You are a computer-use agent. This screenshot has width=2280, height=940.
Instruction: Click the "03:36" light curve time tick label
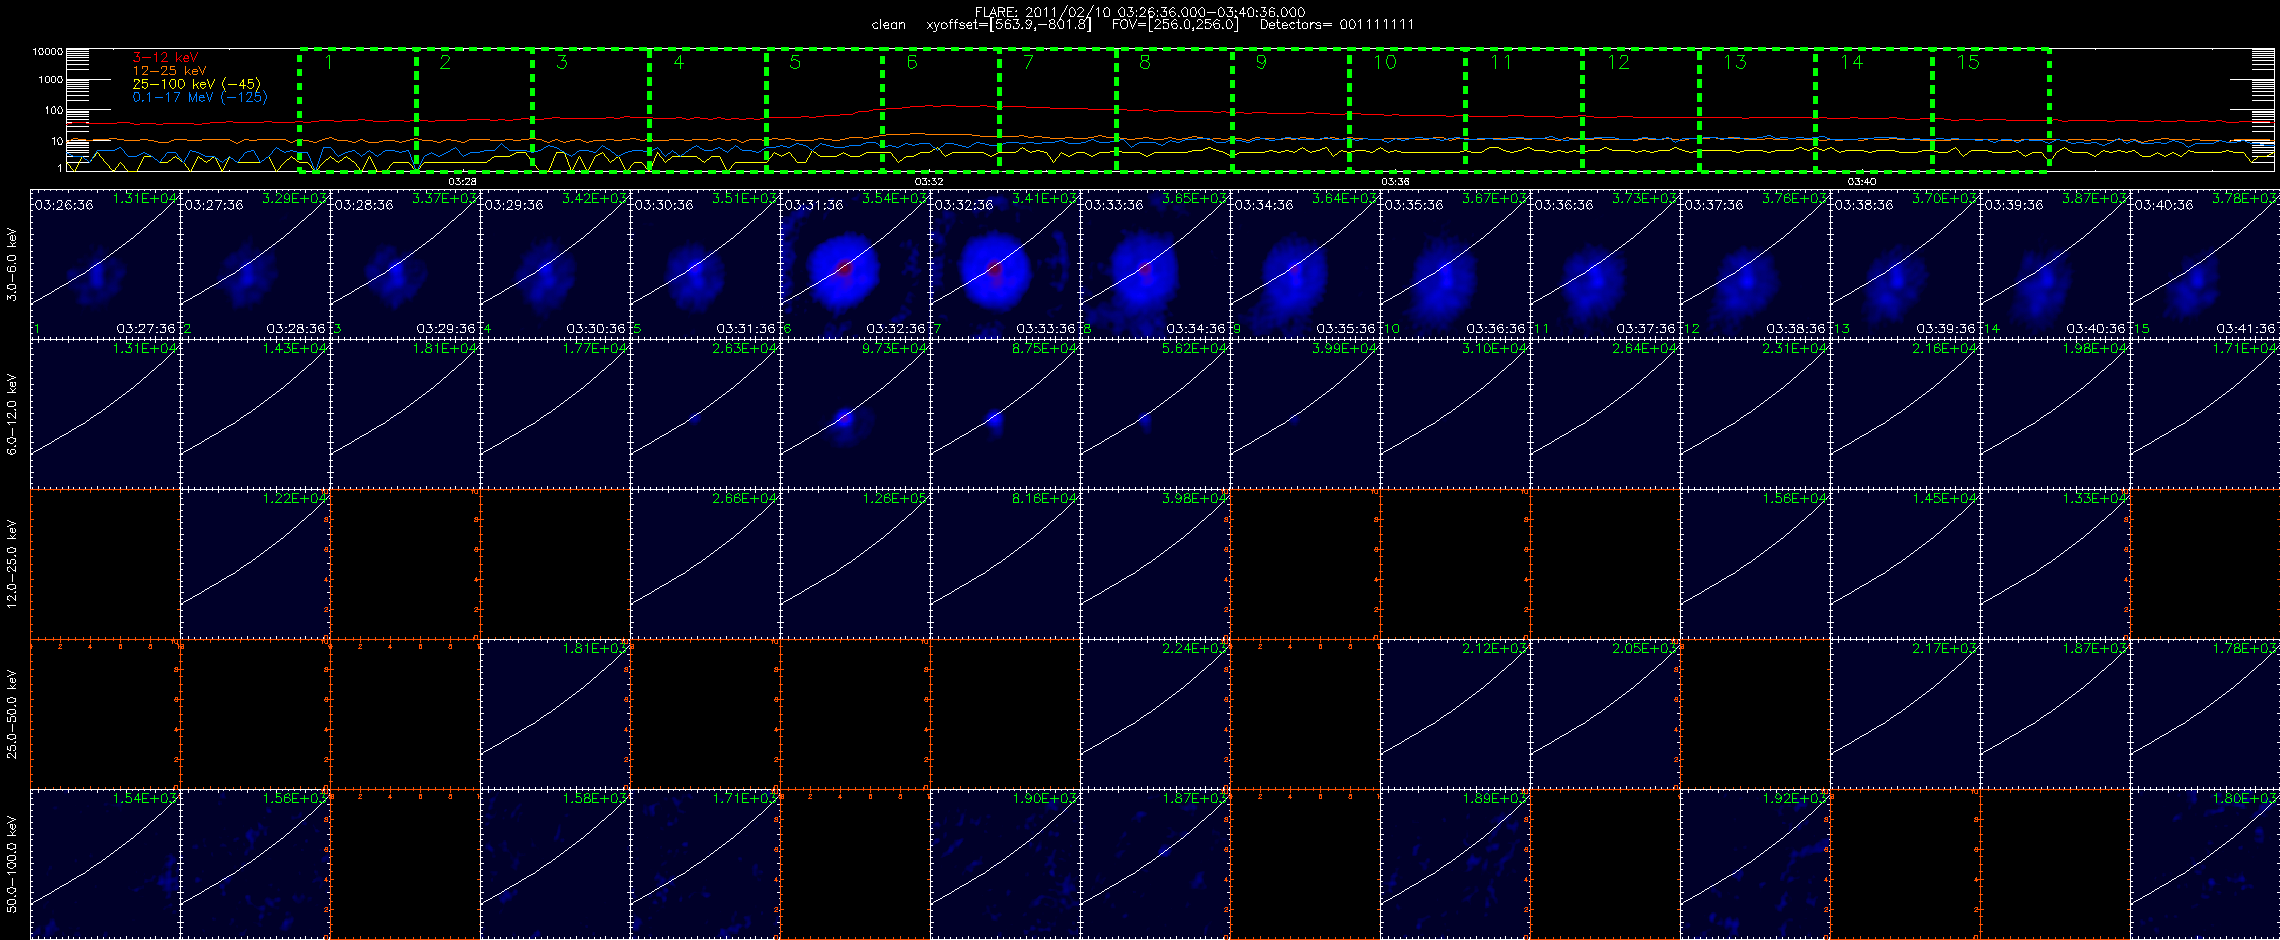point(1395,181)
